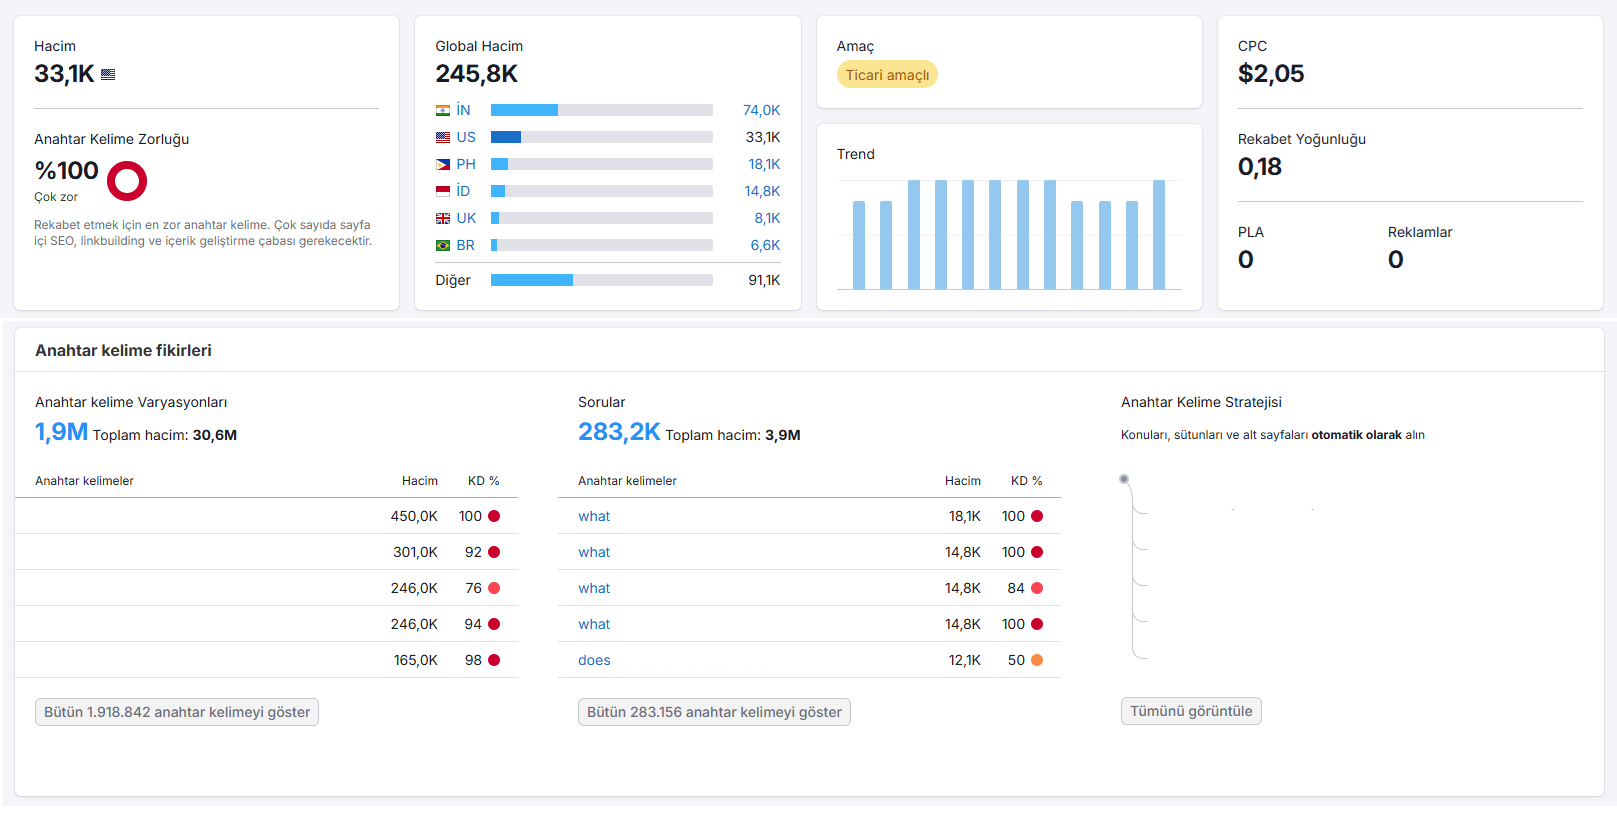Screen dimensions: 1617x828
Task: Click the Brazil flag icon
Action: click(443, 245)
